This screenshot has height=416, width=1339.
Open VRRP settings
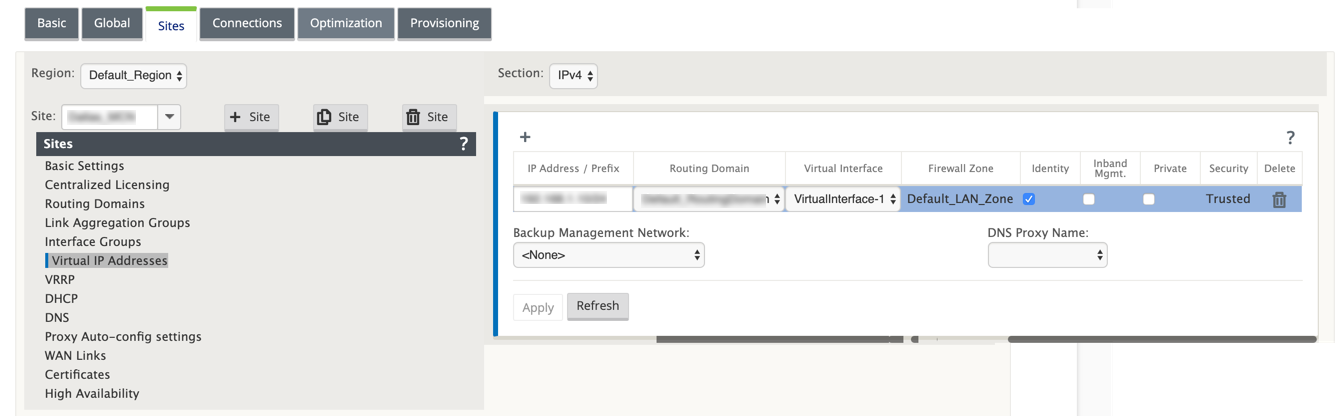60,280
